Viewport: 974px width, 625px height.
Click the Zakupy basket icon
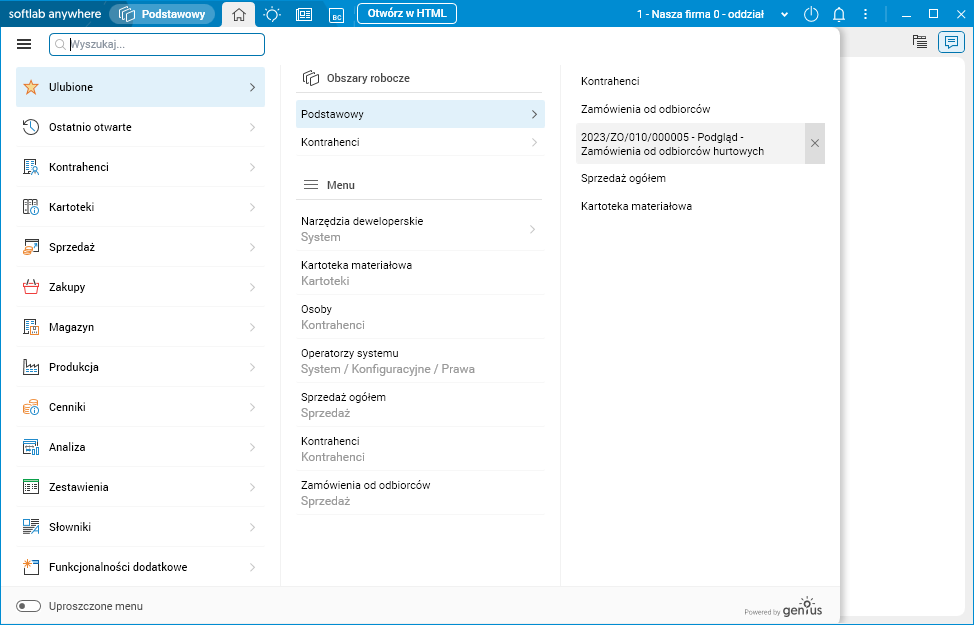[x=30, y=287]
